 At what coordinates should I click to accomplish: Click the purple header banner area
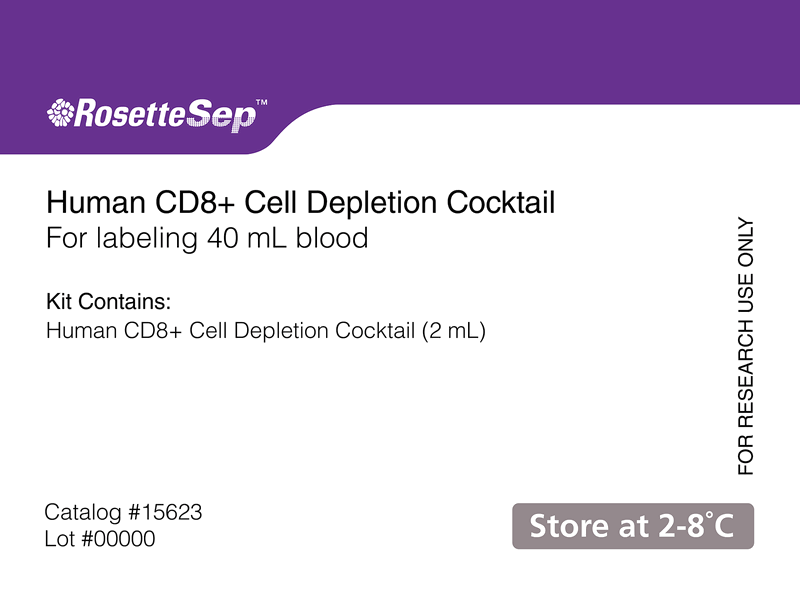[400, 51]
